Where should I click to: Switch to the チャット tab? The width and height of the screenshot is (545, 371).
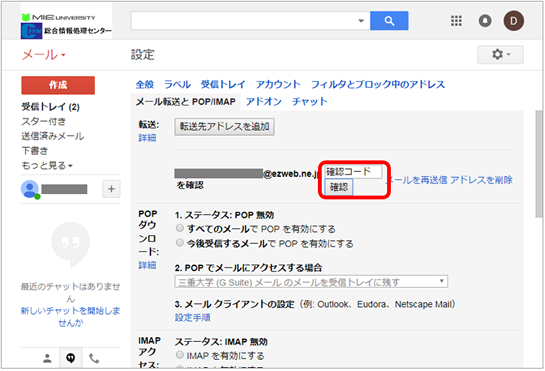click(310, 102)
